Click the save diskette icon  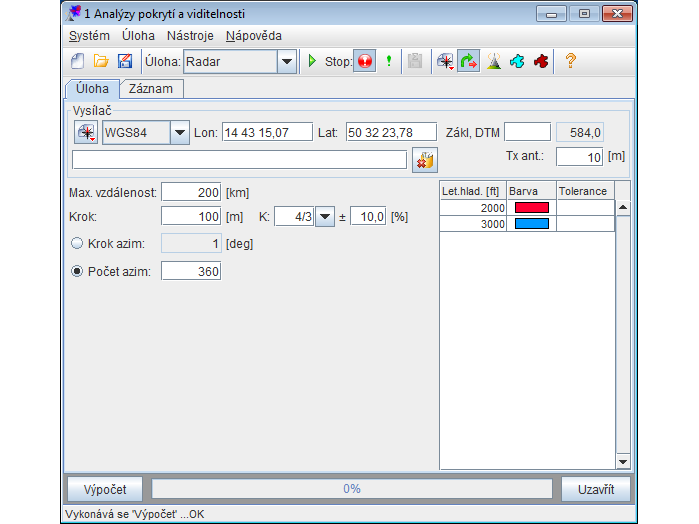pos(125,61)
